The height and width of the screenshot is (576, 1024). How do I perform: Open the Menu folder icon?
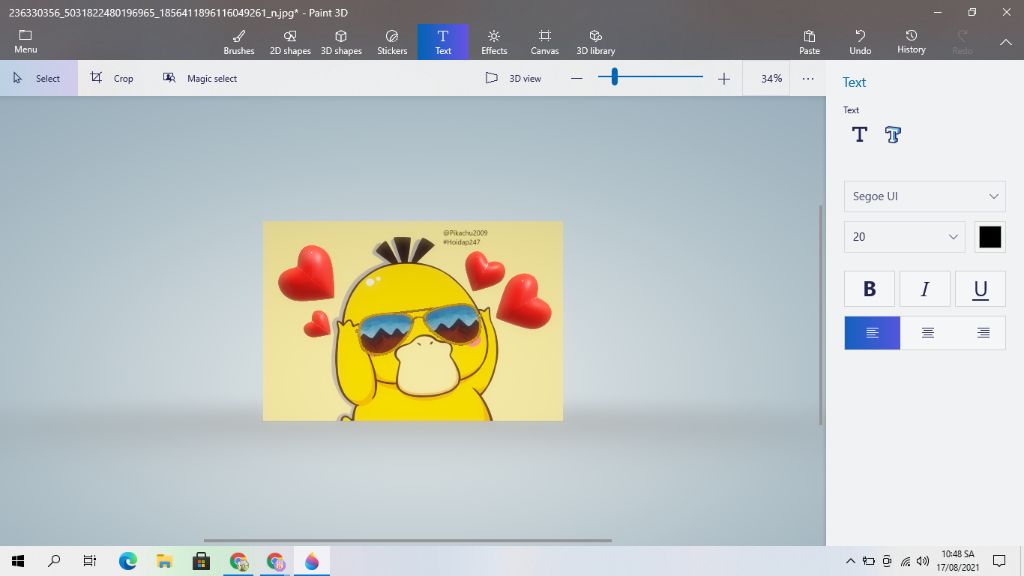pyautogui.click(x=25, y=42)
